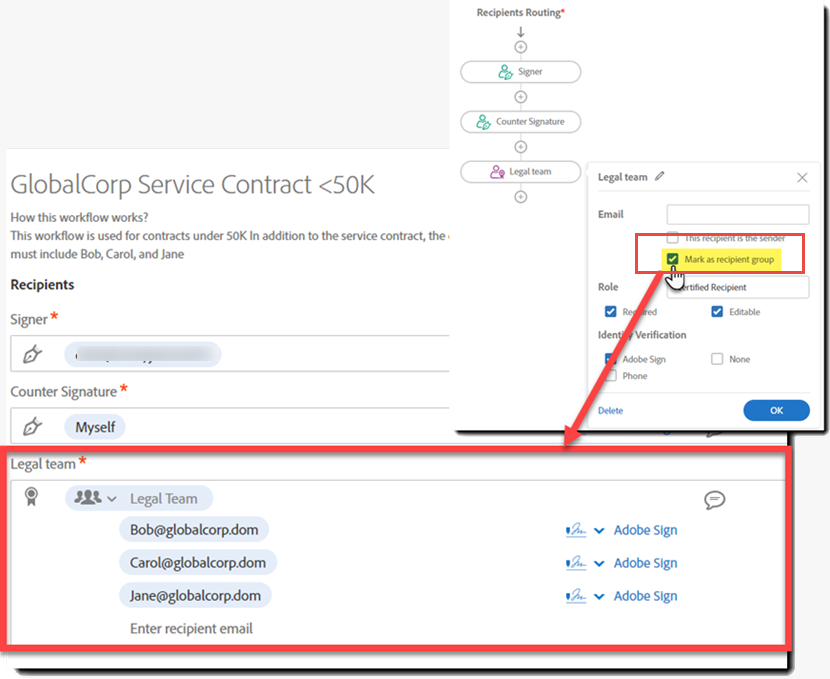
Task: Focus the Email field in the Legal team popup
Action: point(737,214)
